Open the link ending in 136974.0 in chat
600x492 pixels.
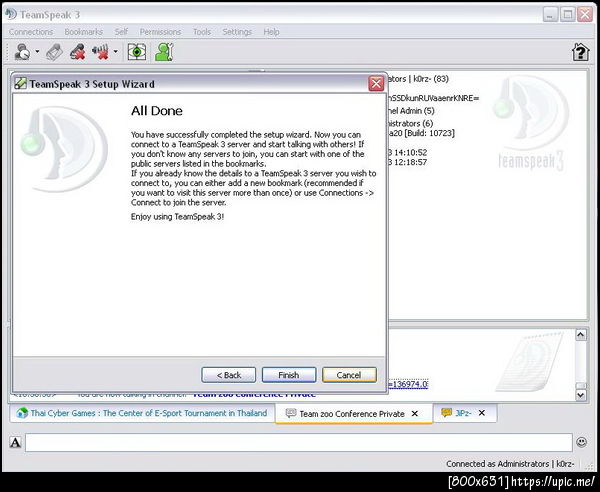(x=408, y=384)
